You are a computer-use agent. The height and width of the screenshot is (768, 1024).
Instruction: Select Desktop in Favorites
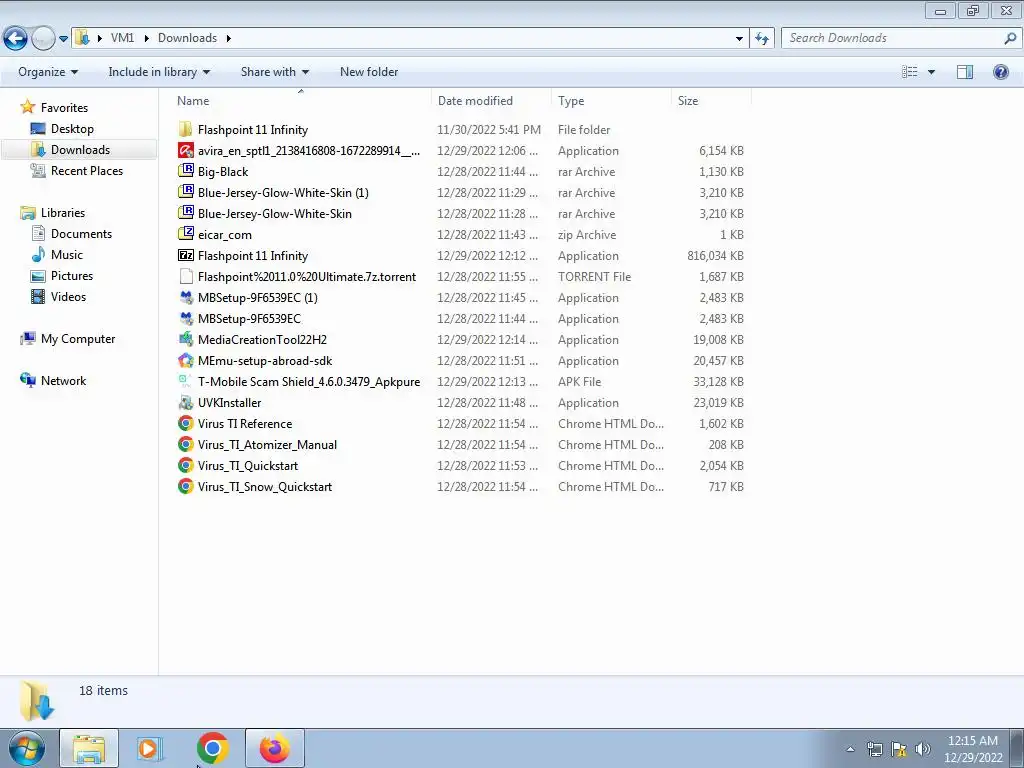[62, 129]
